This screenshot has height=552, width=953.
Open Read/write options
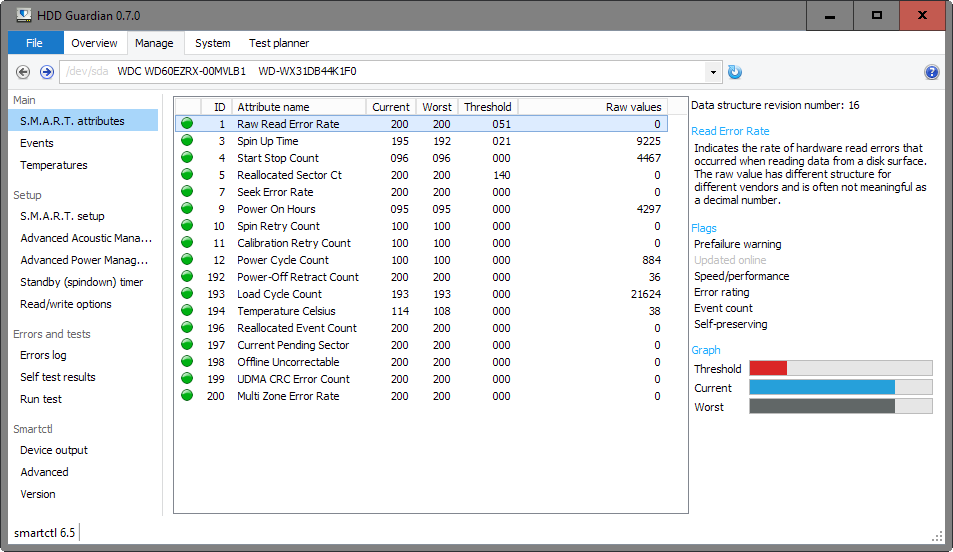(66, 304)
